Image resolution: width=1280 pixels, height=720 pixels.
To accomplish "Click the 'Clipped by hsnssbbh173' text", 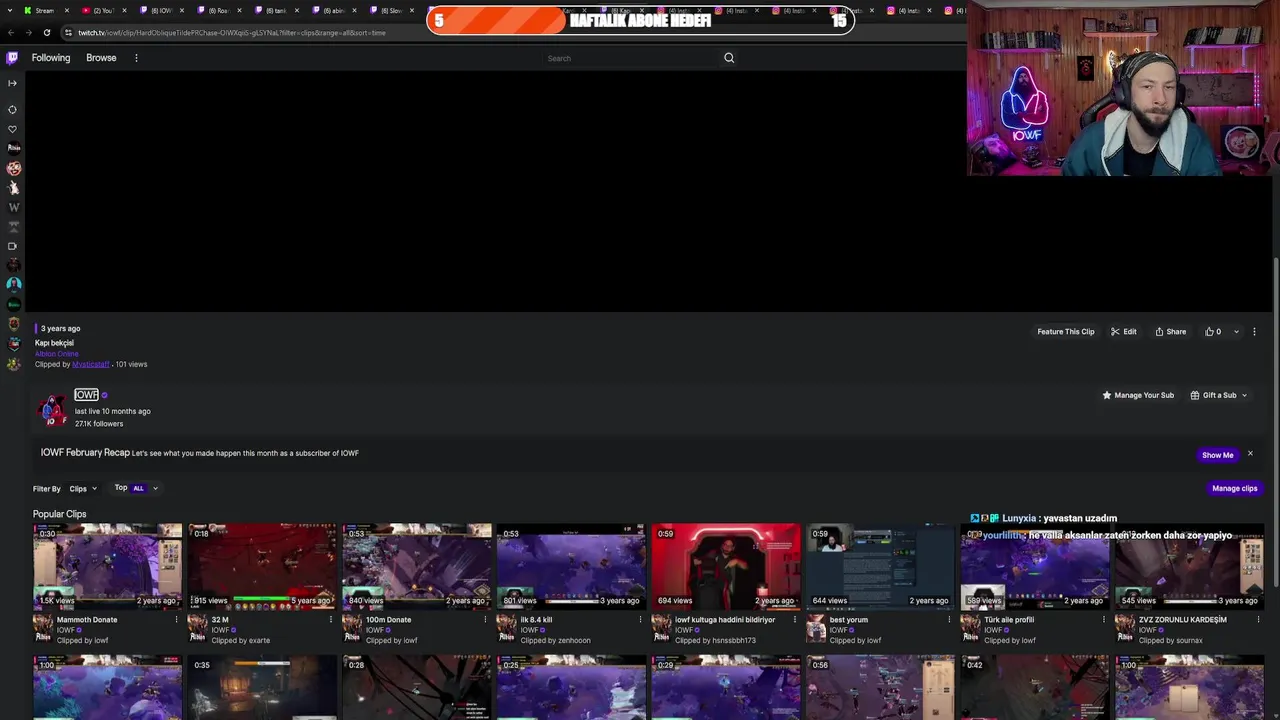I will tap(715, 641).
